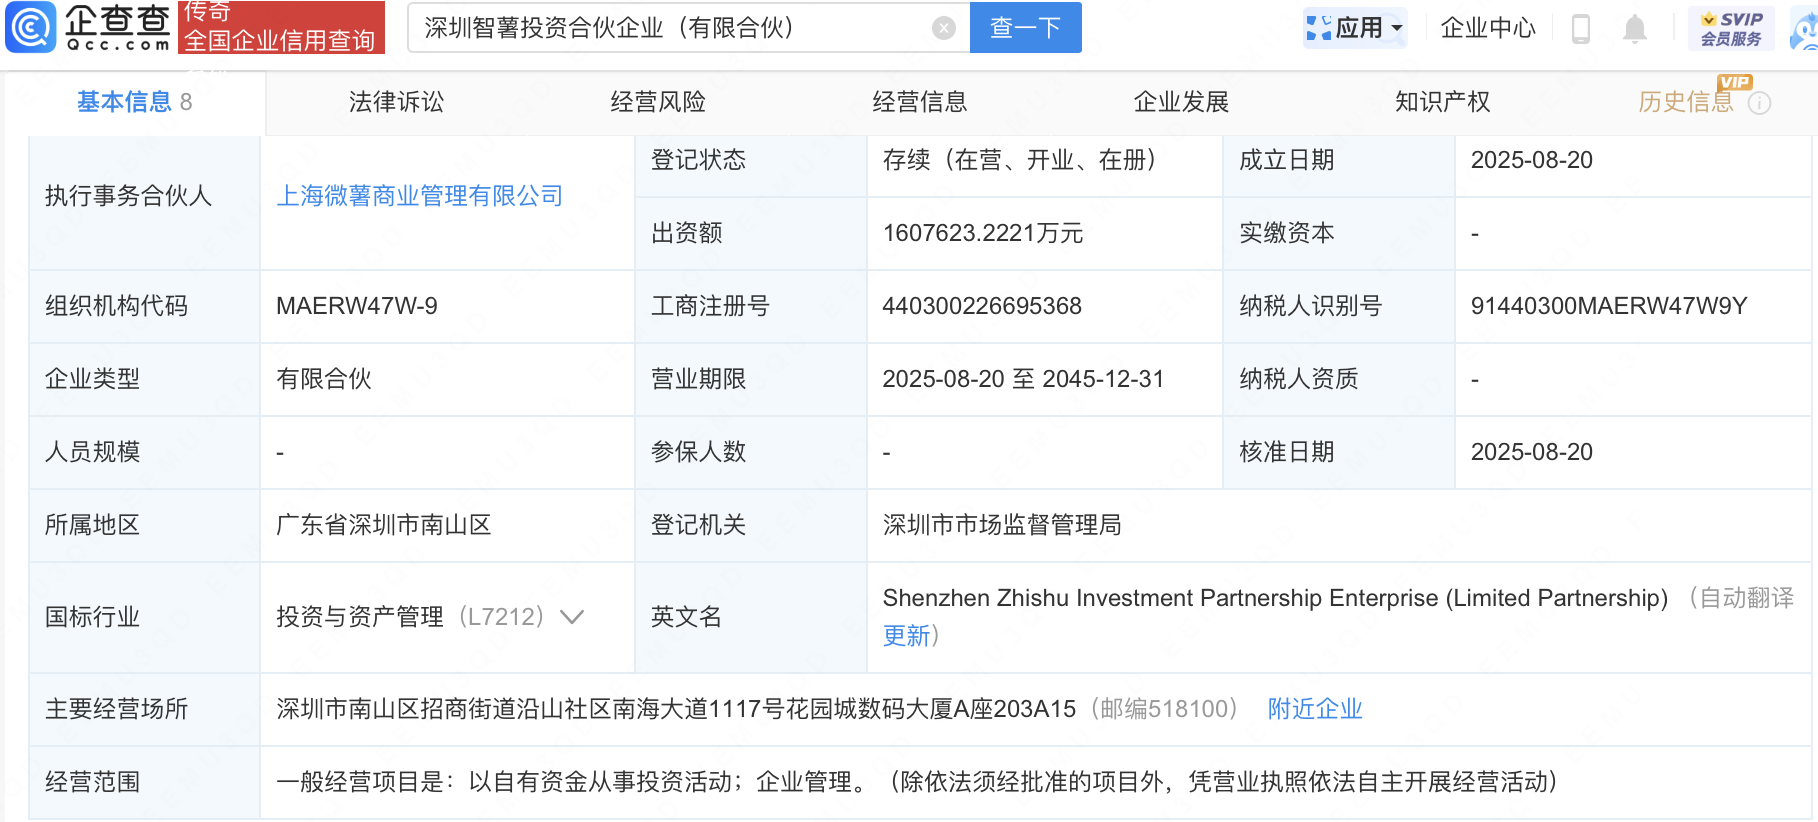Viewport: 1818px width, 822px height.
Task: Click the English name Shenzhen Zhishu Investment text
Action: [1275, 598]
